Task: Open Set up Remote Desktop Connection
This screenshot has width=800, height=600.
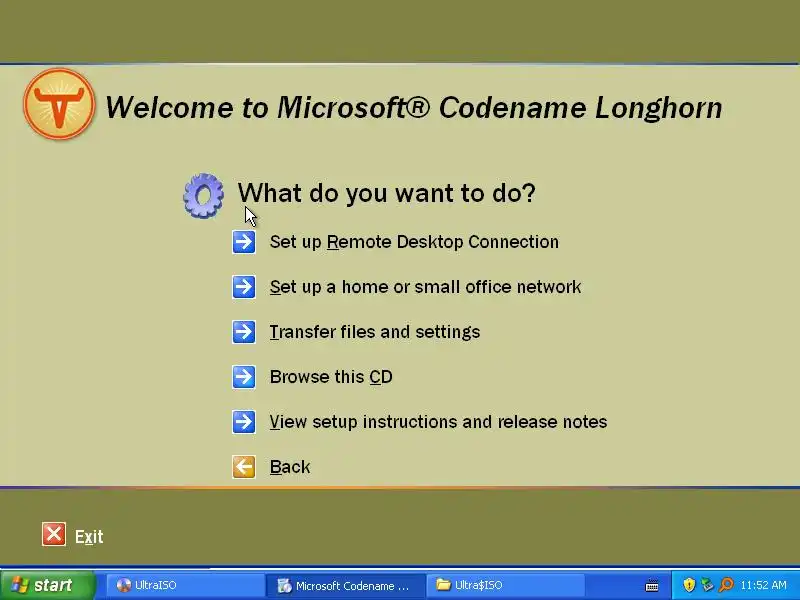Action: point(414,242)
